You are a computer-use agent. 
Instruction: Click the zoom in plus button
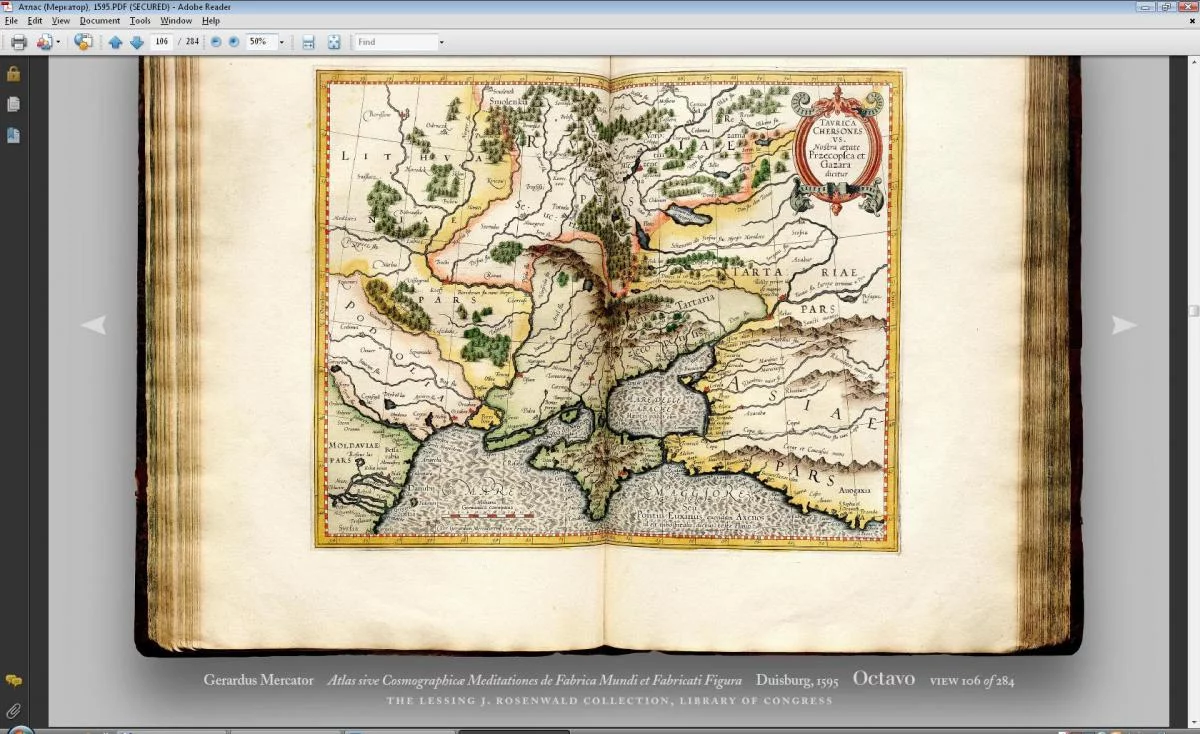pyautogui.click(x=234, y=42)
